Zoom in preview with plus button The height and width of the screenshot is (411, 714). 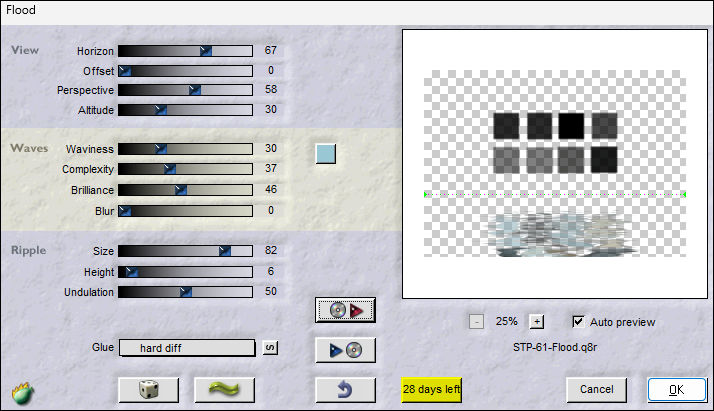(x=537, y=322)
